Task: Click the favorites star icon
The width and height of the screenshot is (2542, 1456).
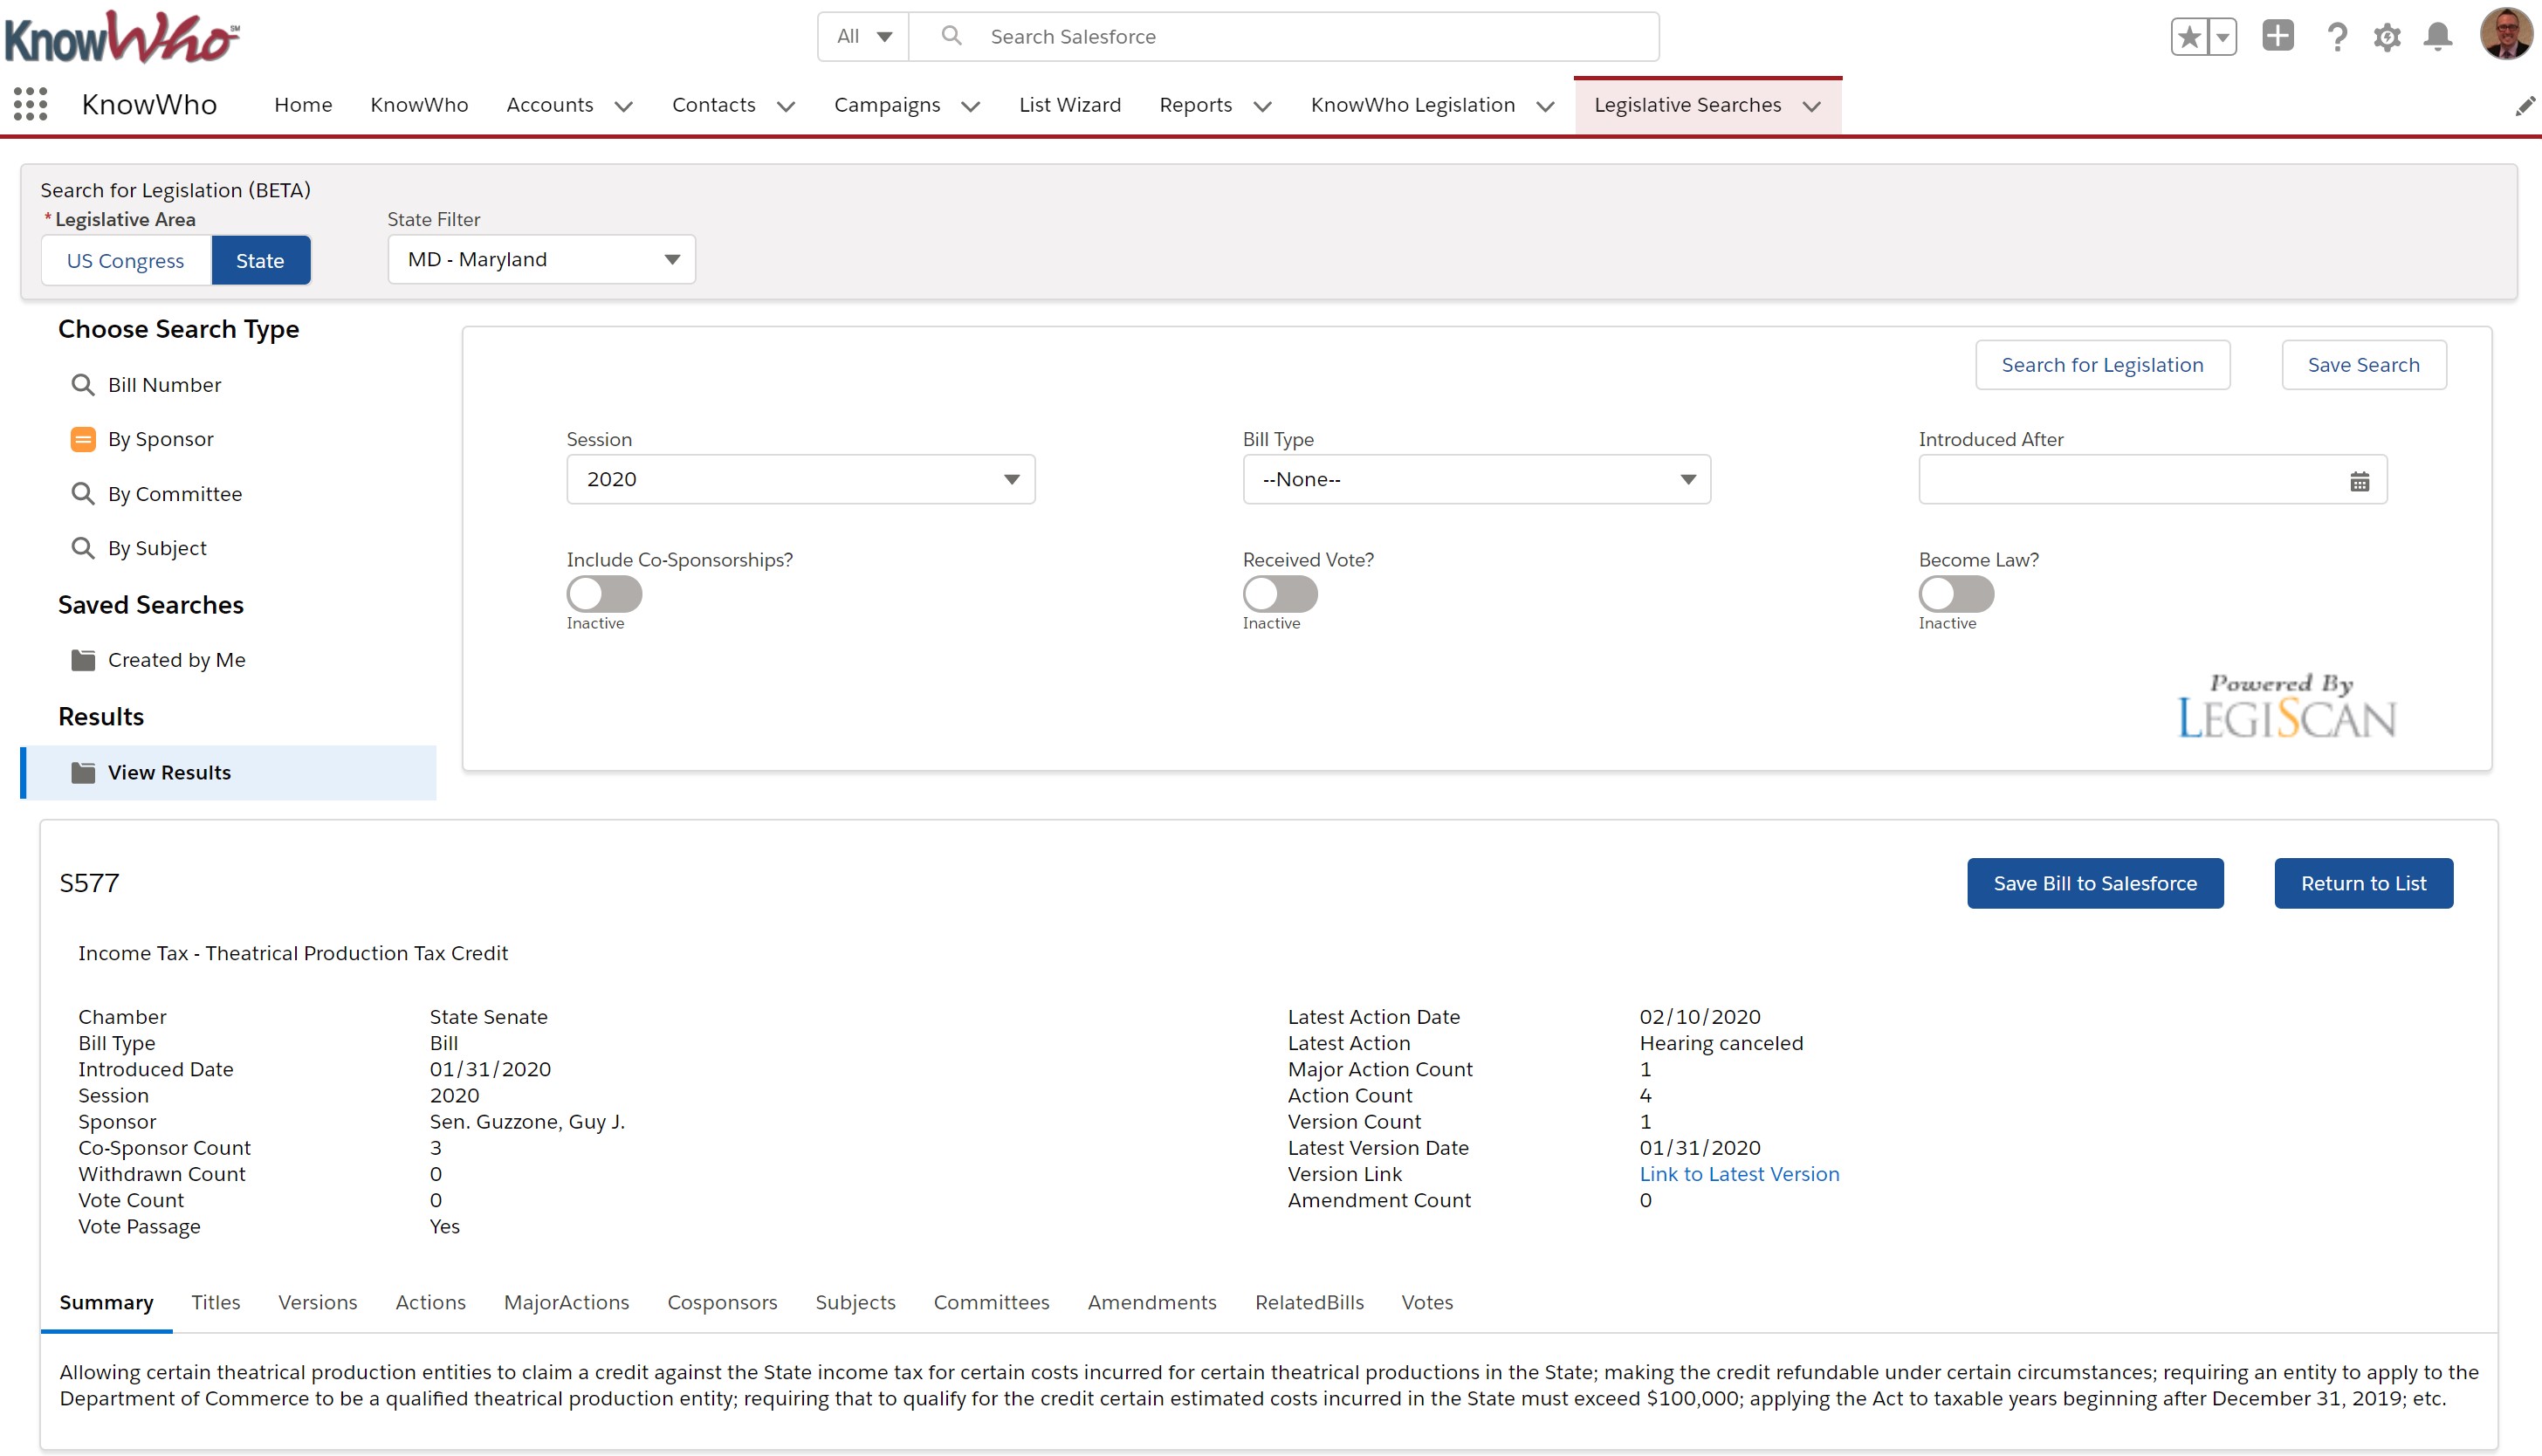Action: 2189,37
